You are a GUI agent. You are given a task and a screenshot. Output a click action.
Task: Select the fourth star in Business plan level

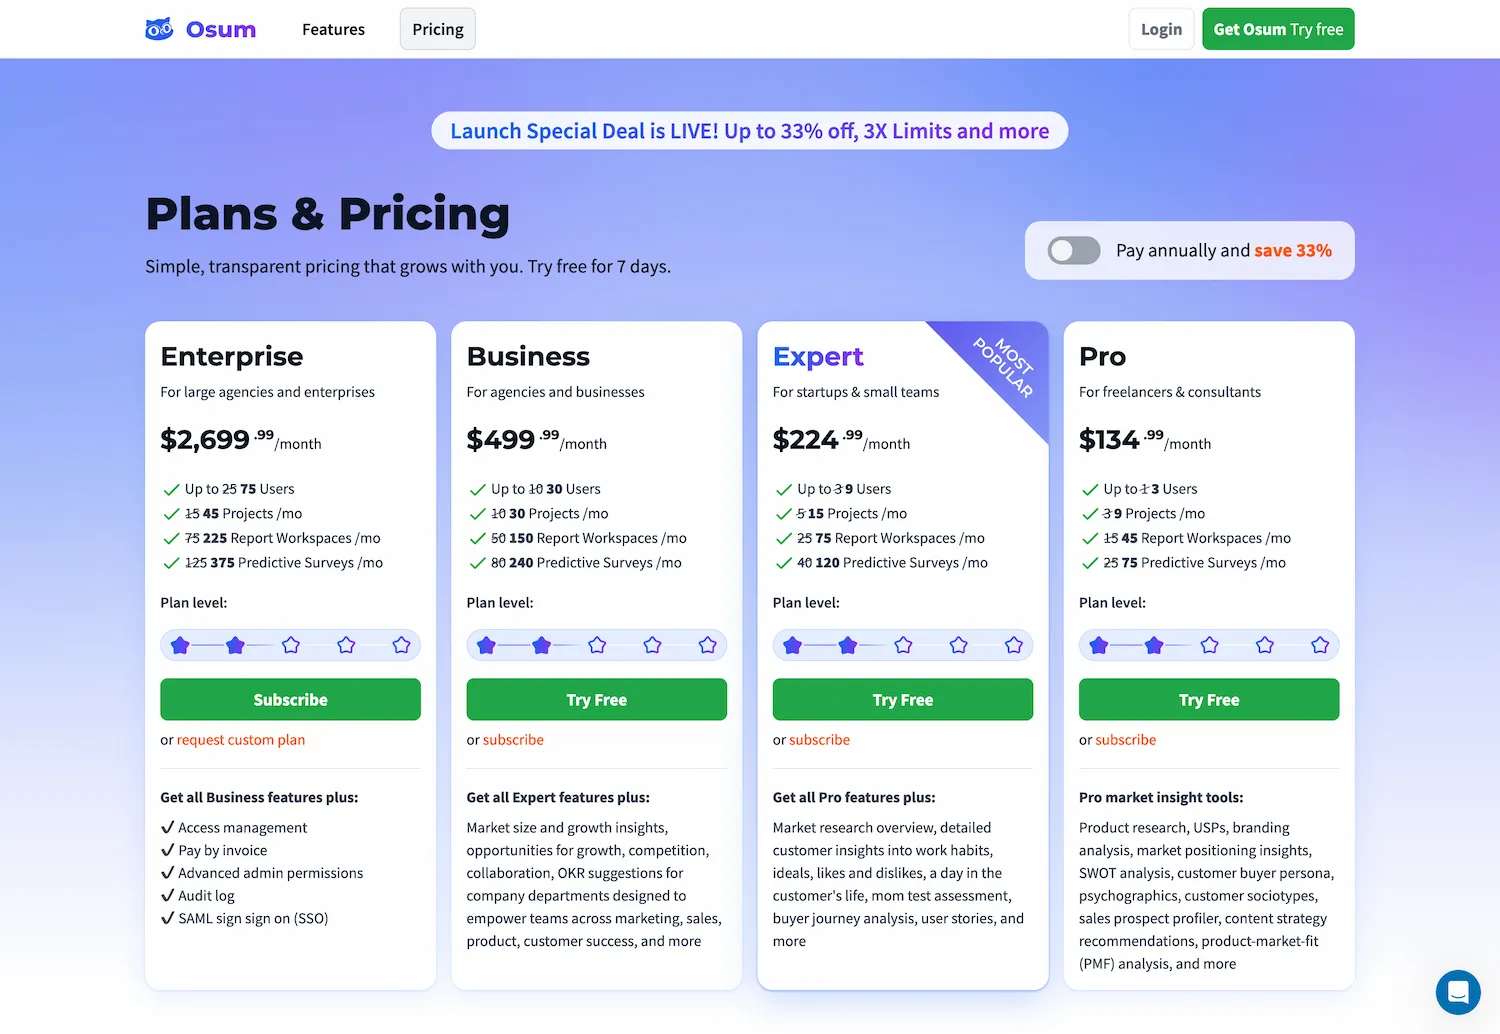[x=652, y=645]
